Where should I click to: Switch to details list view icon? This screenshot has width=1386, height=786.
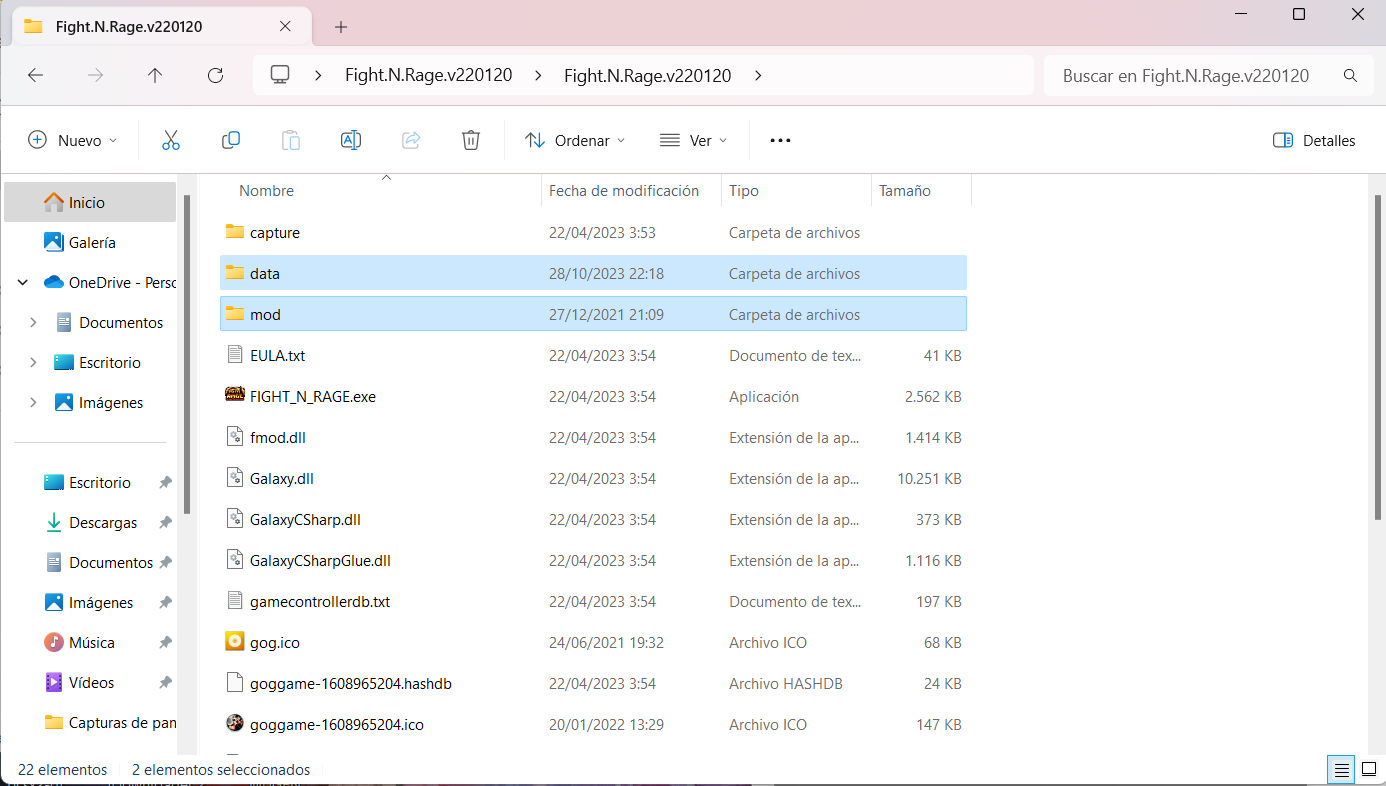(x=1340, y=769)
